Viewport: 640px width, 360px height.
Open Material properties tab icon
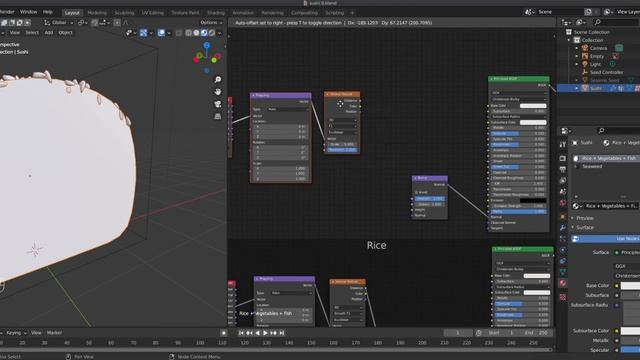click(563, 283)
